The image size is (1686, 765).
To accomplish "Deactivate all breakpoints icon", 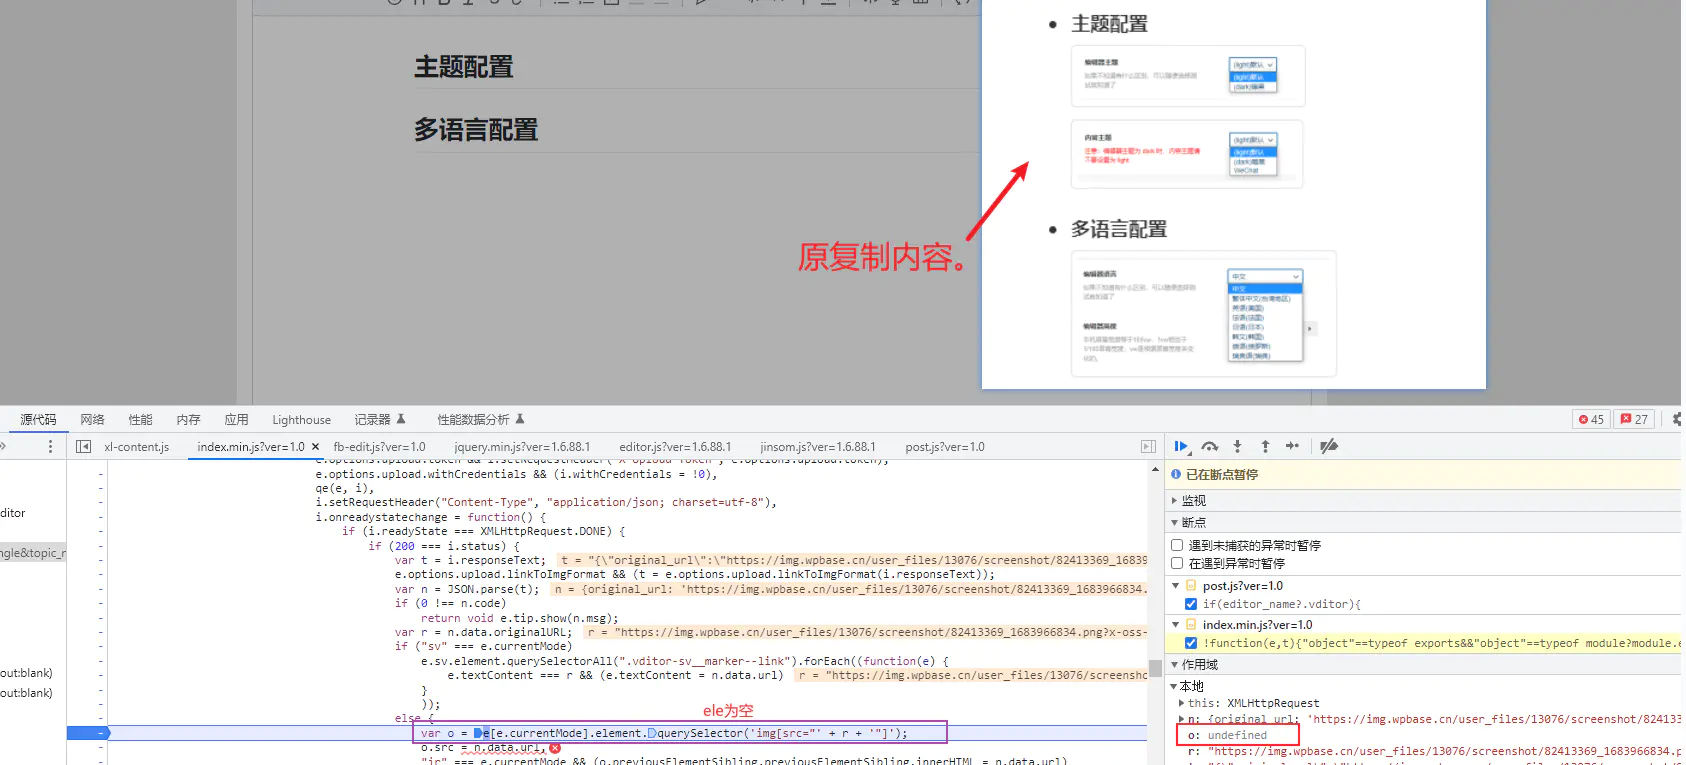I will [1329, 446].
